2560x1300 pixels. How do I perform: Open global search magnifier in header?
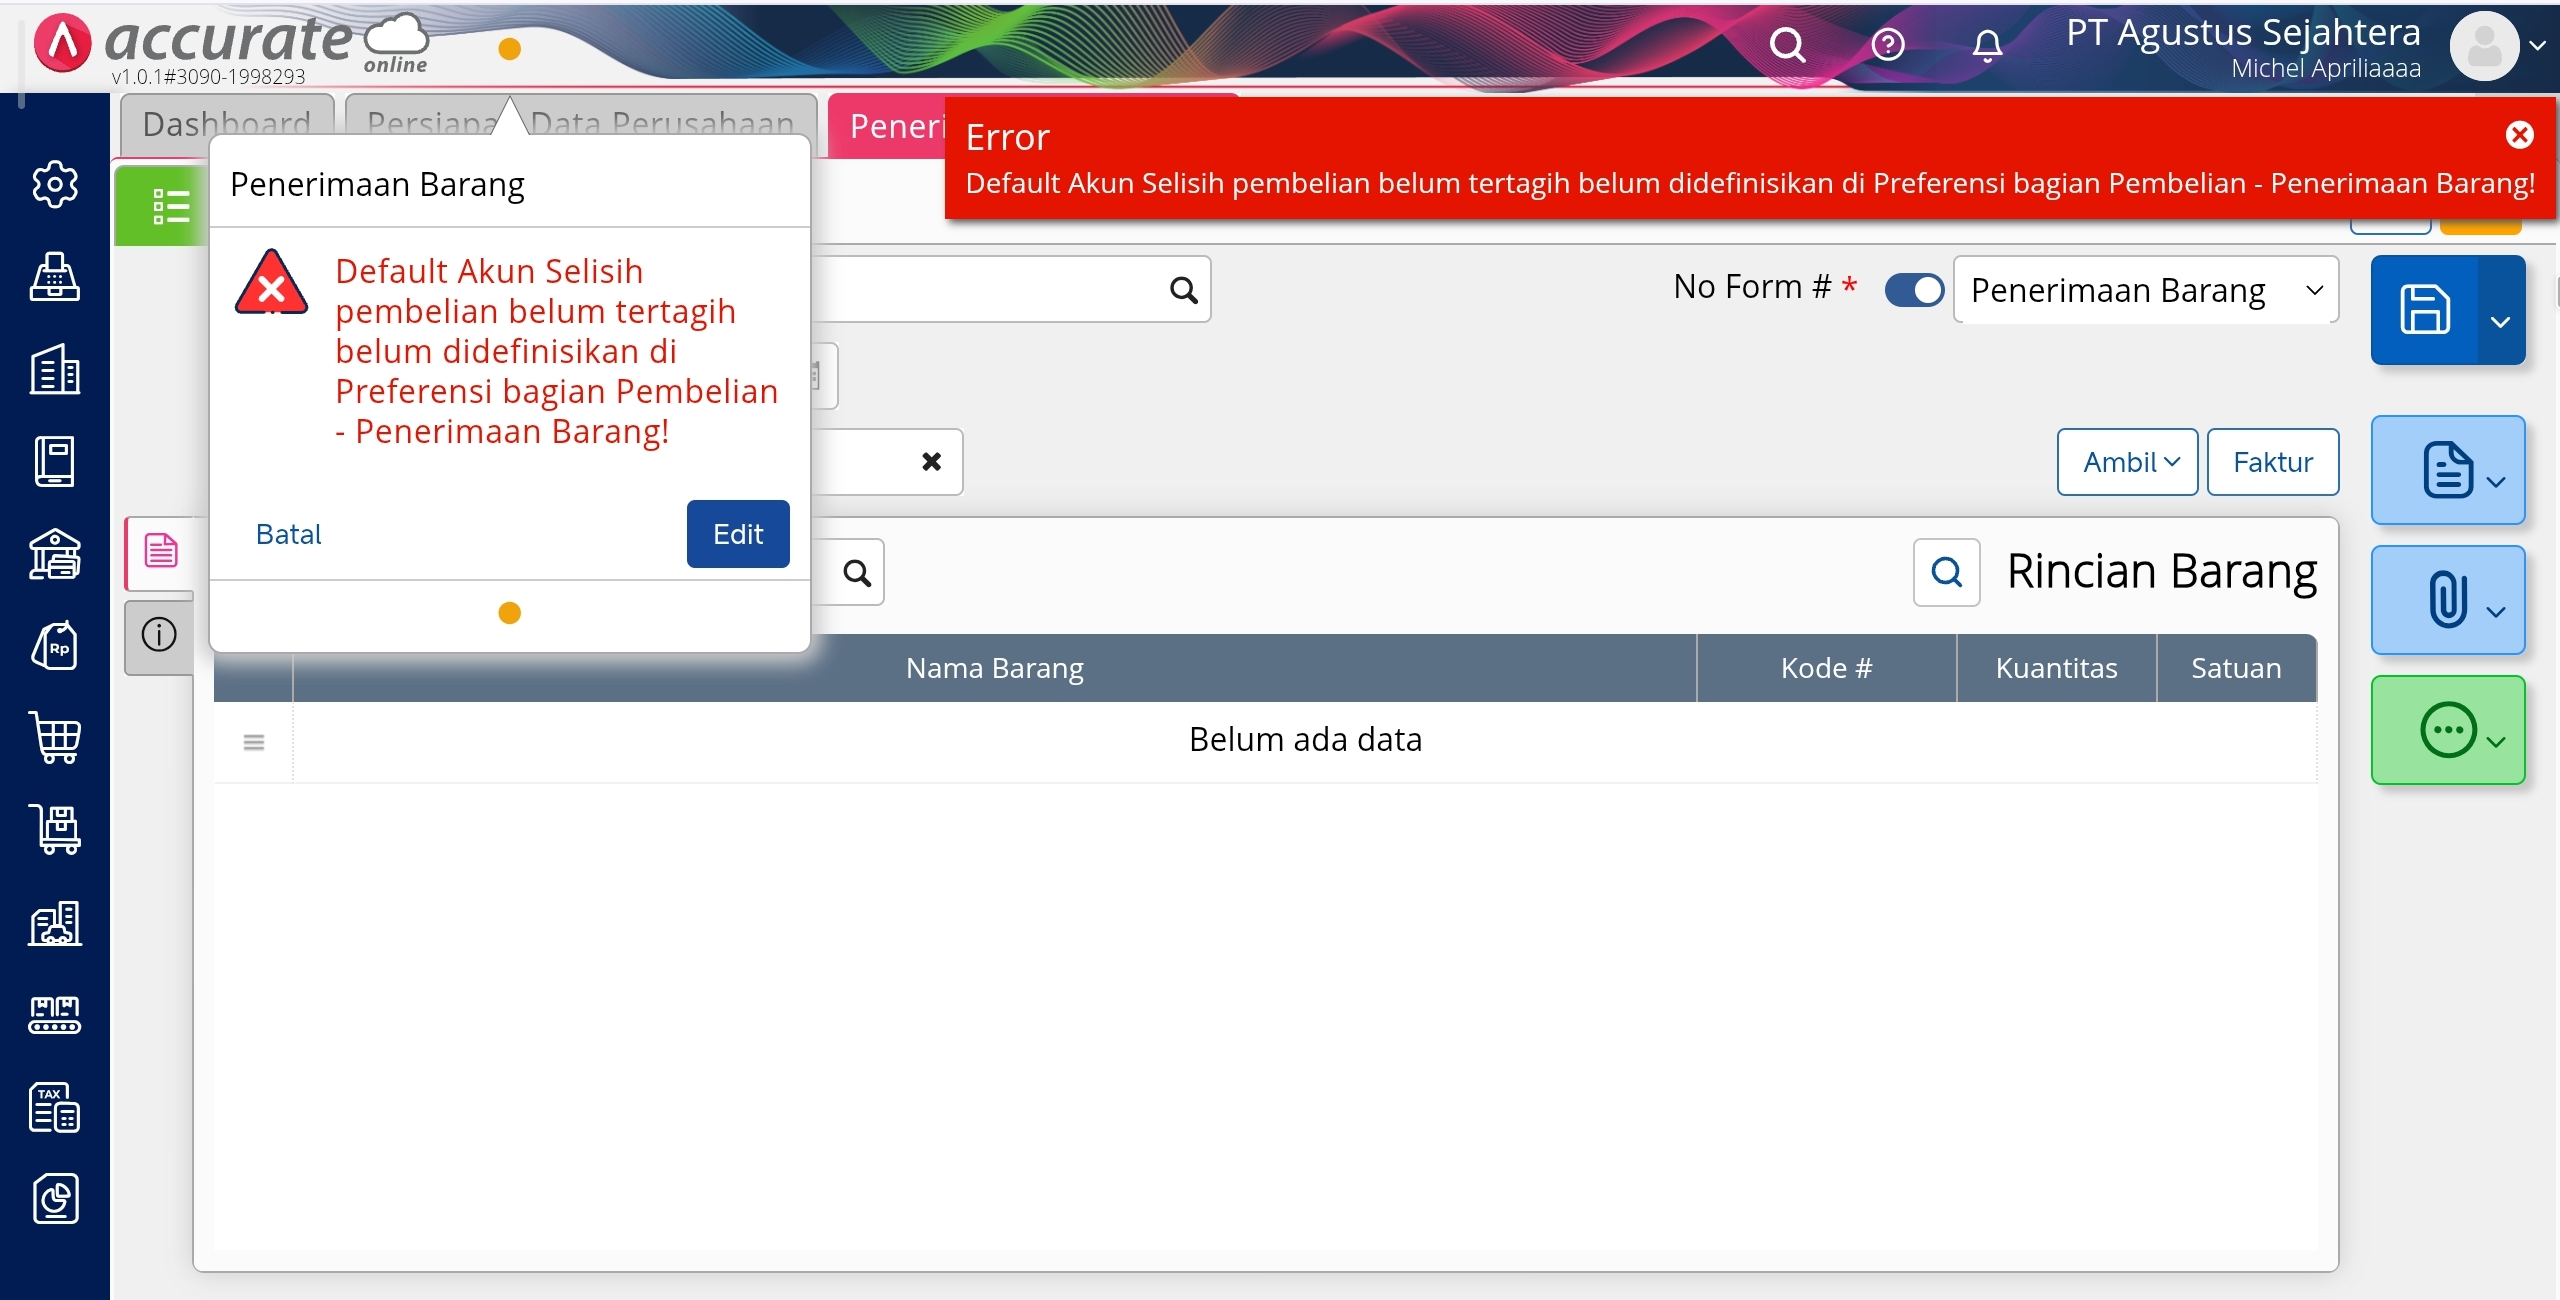(1786, 45)
